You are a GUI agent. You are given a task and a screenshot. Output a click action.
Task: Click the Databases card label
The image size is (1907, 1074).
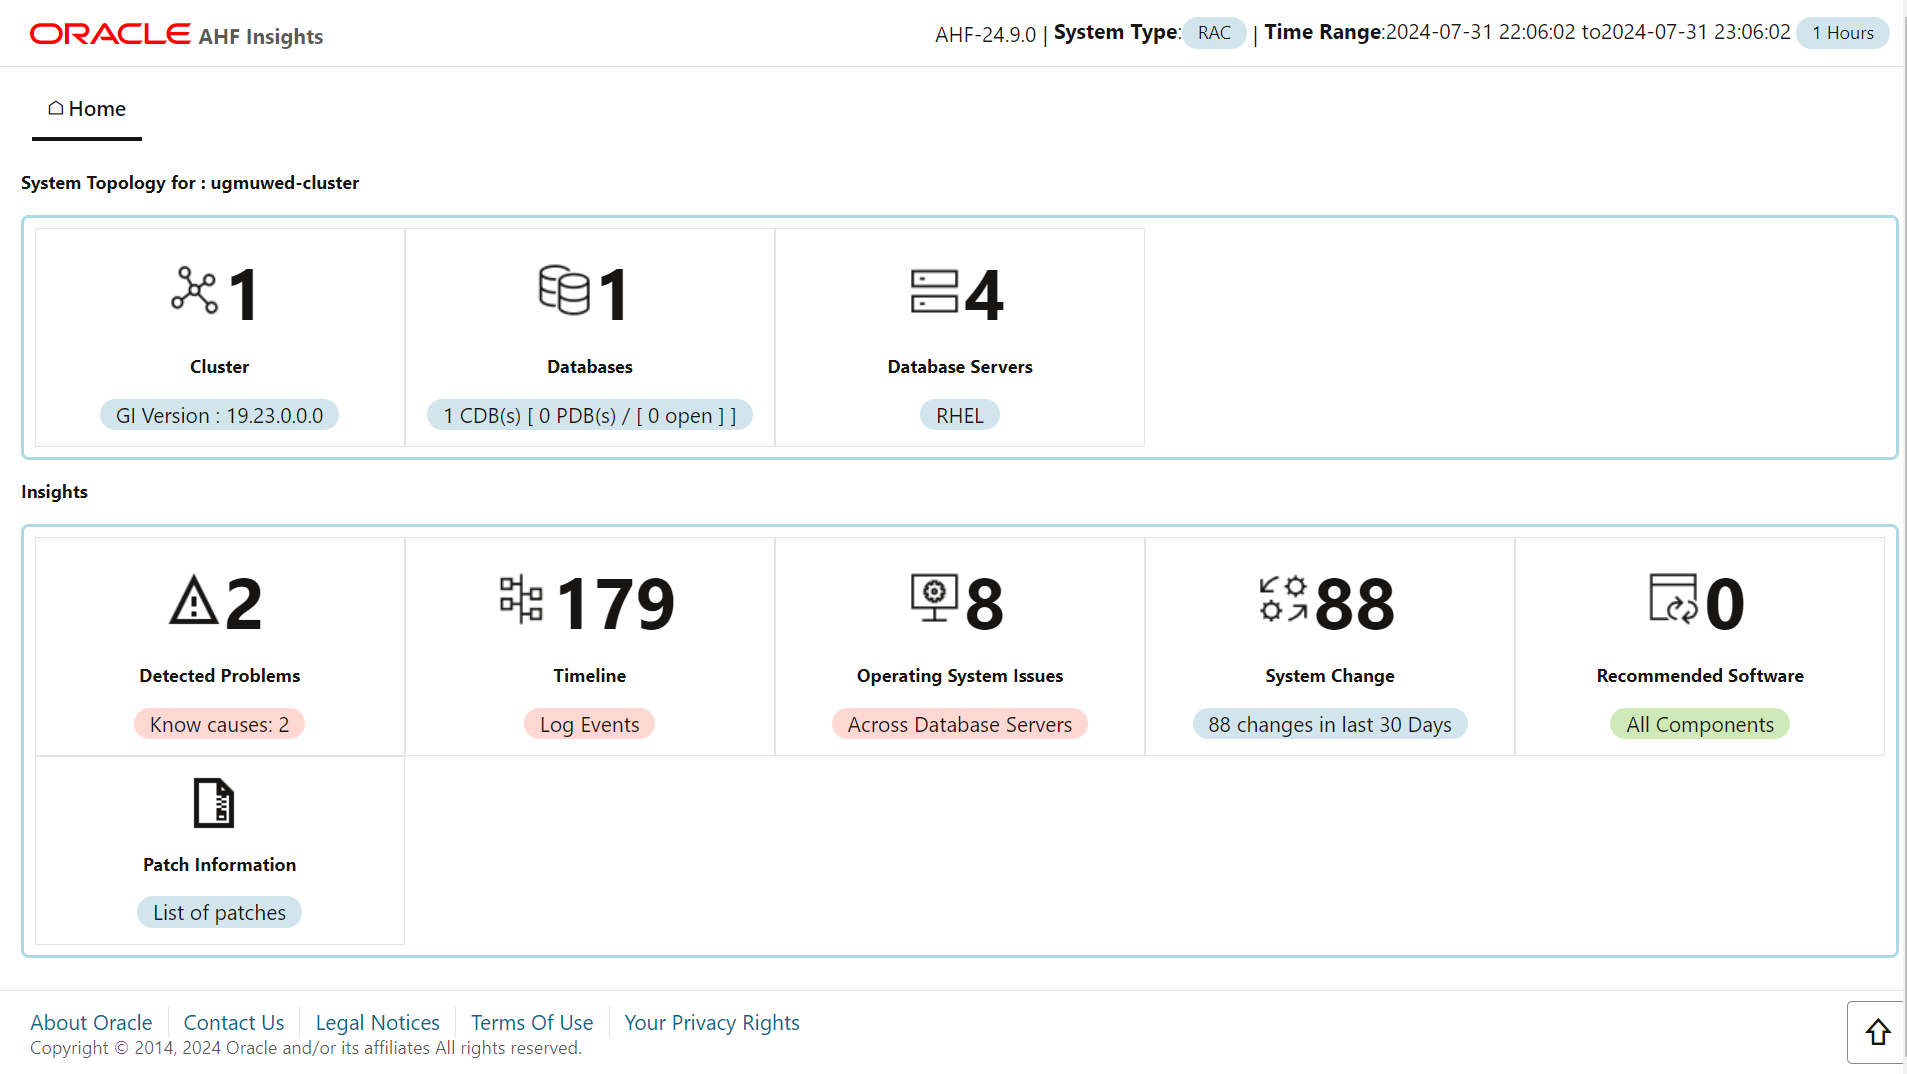pos(590,366)
